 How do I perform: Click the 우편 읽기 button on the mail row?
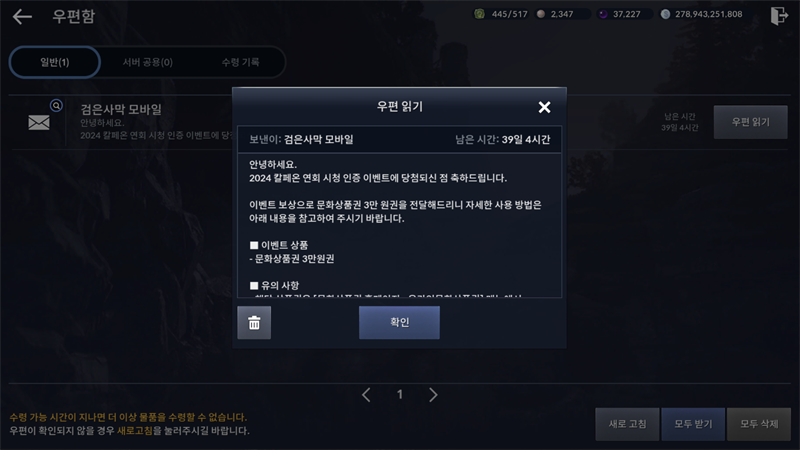[750, 122]
